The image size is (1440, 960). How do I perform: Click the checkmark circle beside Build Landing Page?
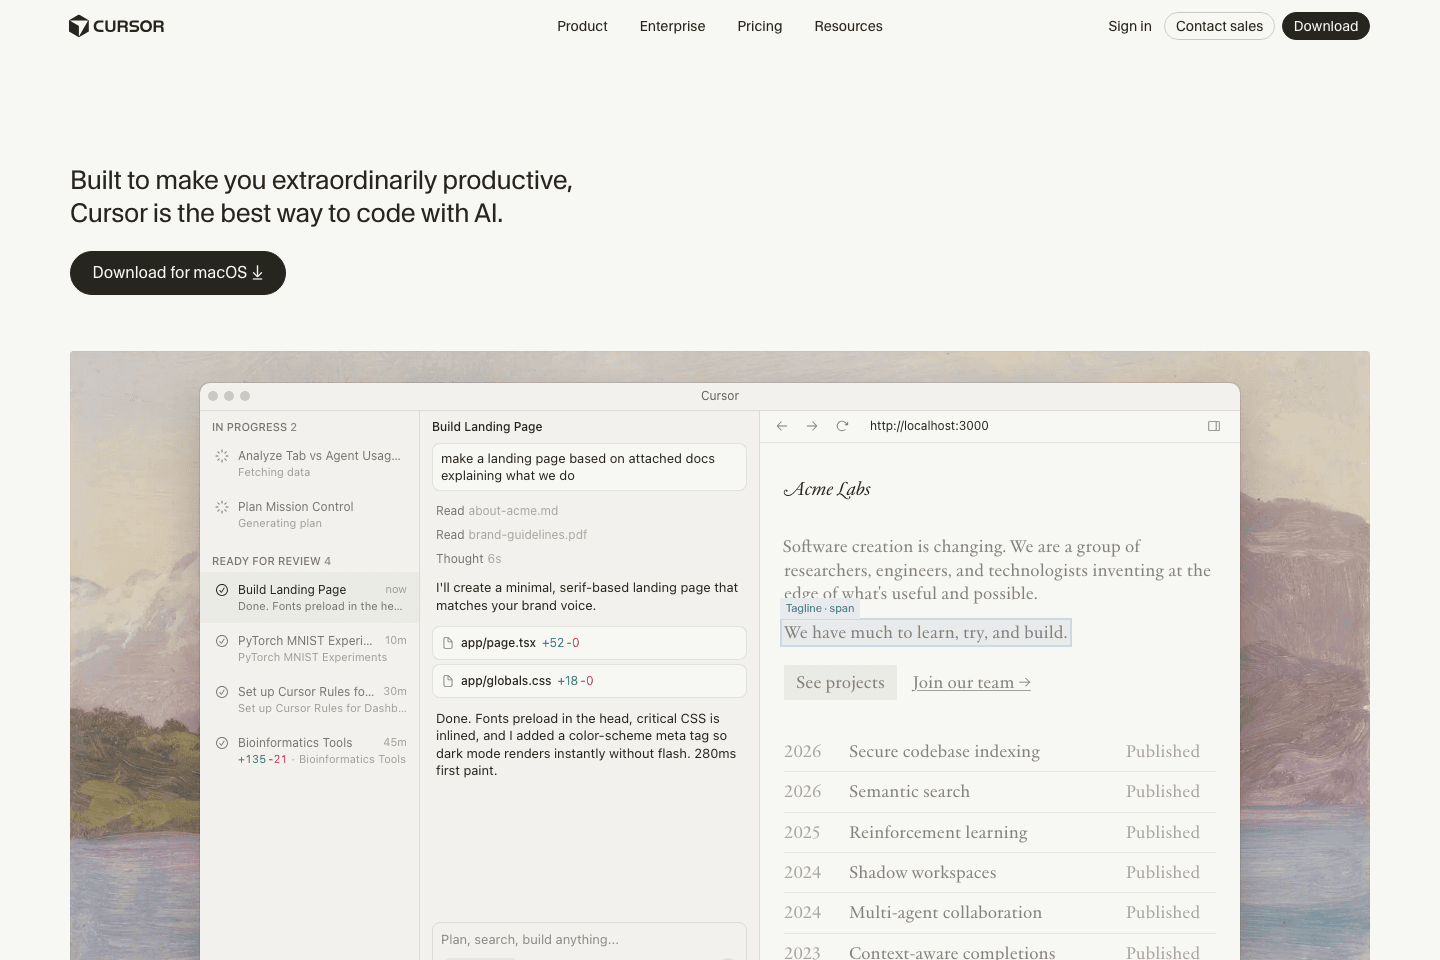click(222, 590)
